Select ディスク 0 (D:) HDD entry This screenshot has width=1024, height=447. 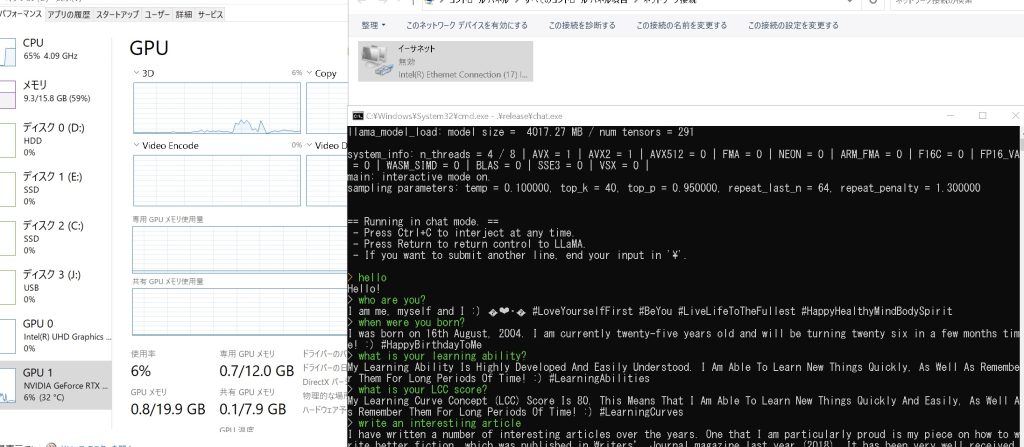[56, 140]
